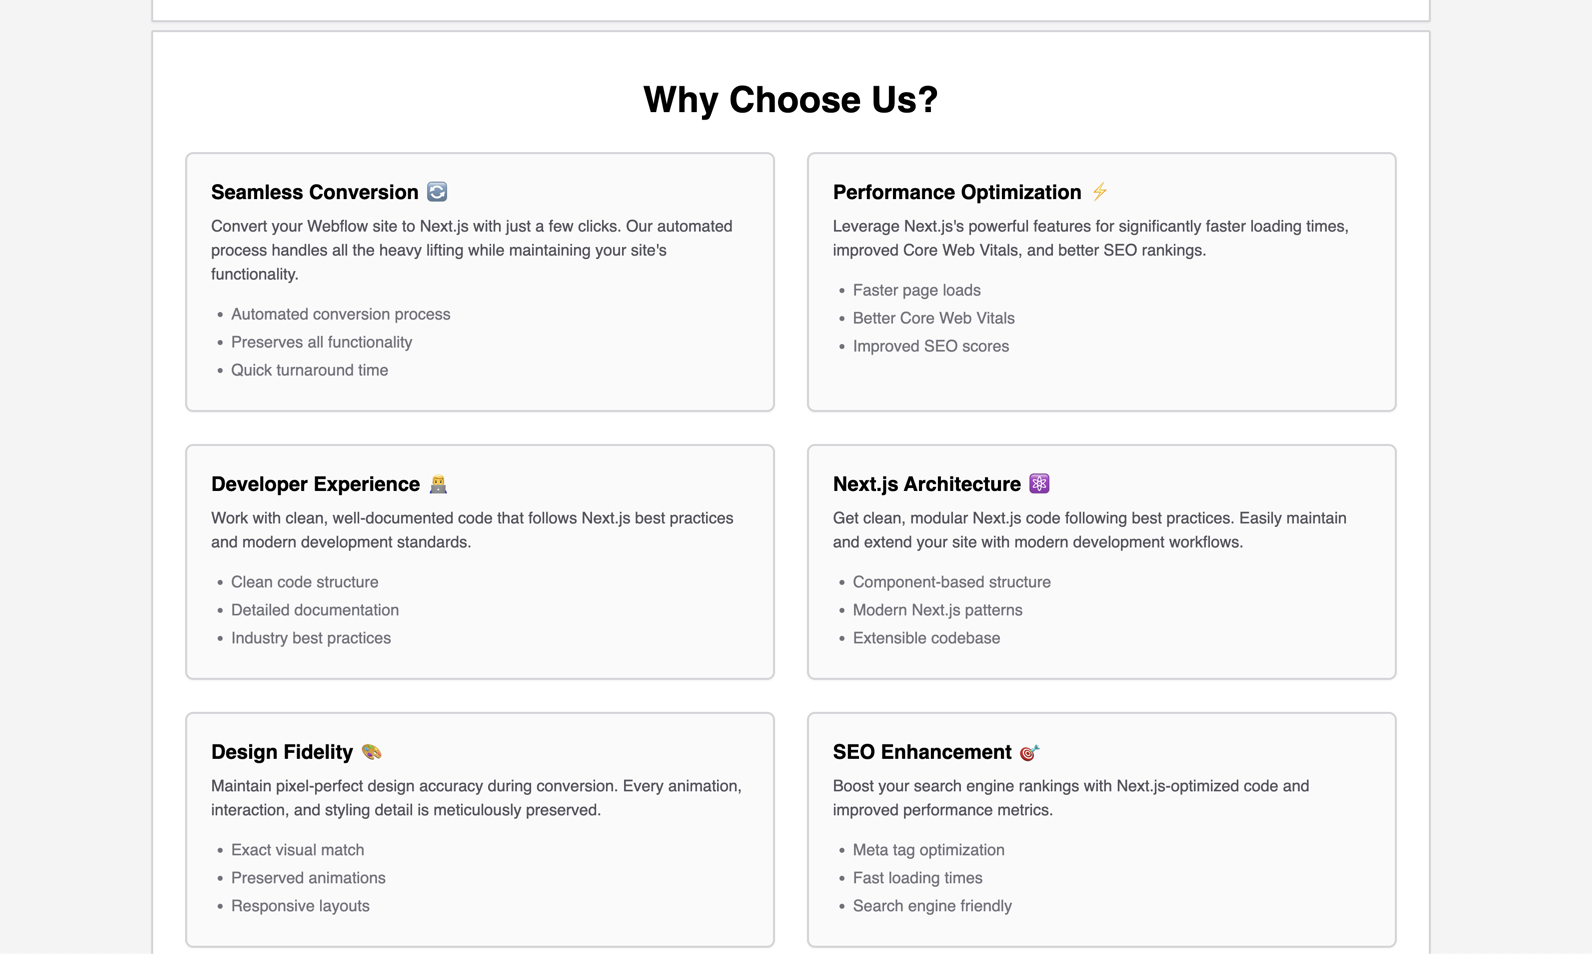Click the Seamless Conversion card title
Viewport: 1592px width, 954px height.
315,192
